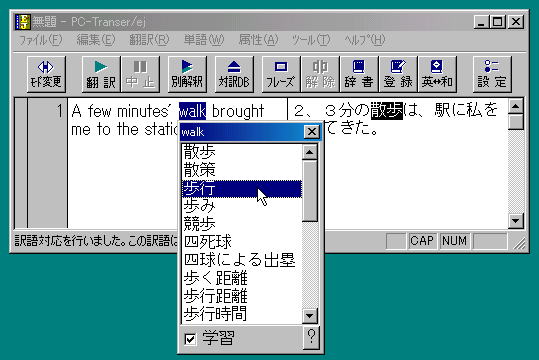Click the PC-Transer app icon in title bar

pos(23,22)
